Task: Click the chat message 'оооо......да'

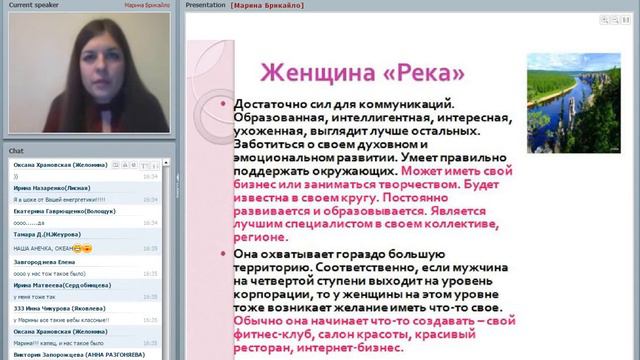Action: click(29, 223)
